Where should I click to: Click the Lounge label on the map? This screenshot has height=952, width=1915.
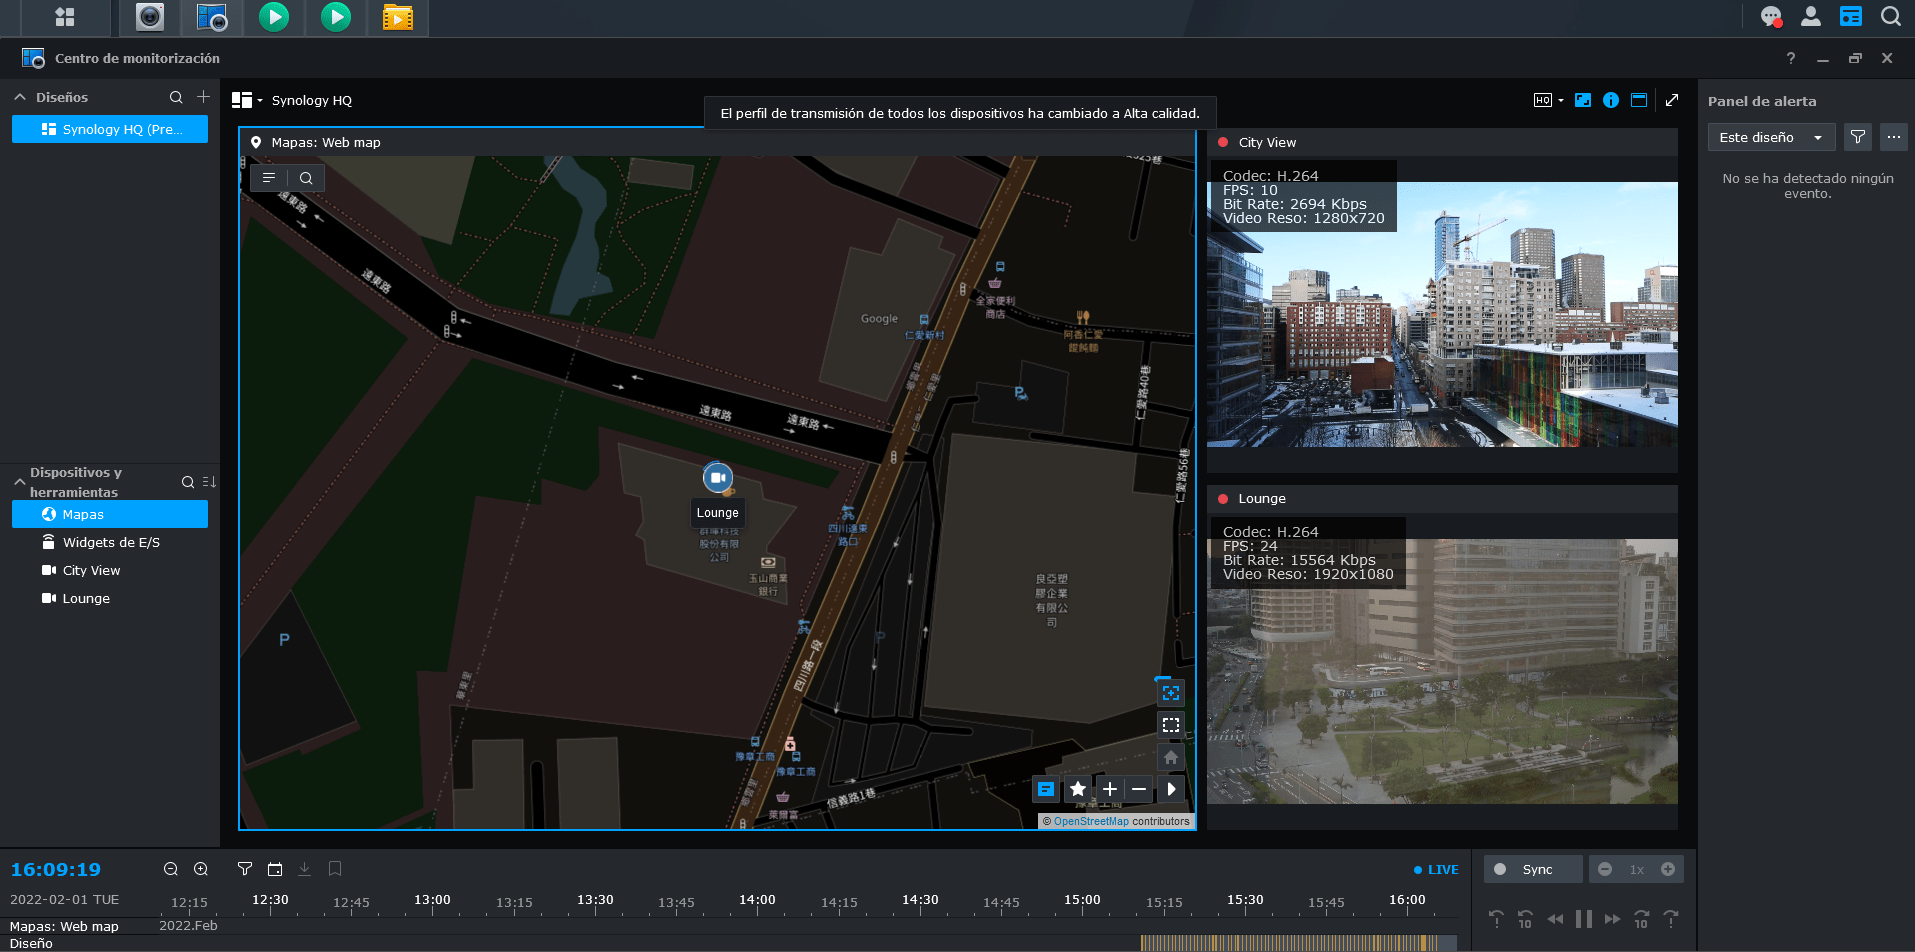[x=718, y=513]
